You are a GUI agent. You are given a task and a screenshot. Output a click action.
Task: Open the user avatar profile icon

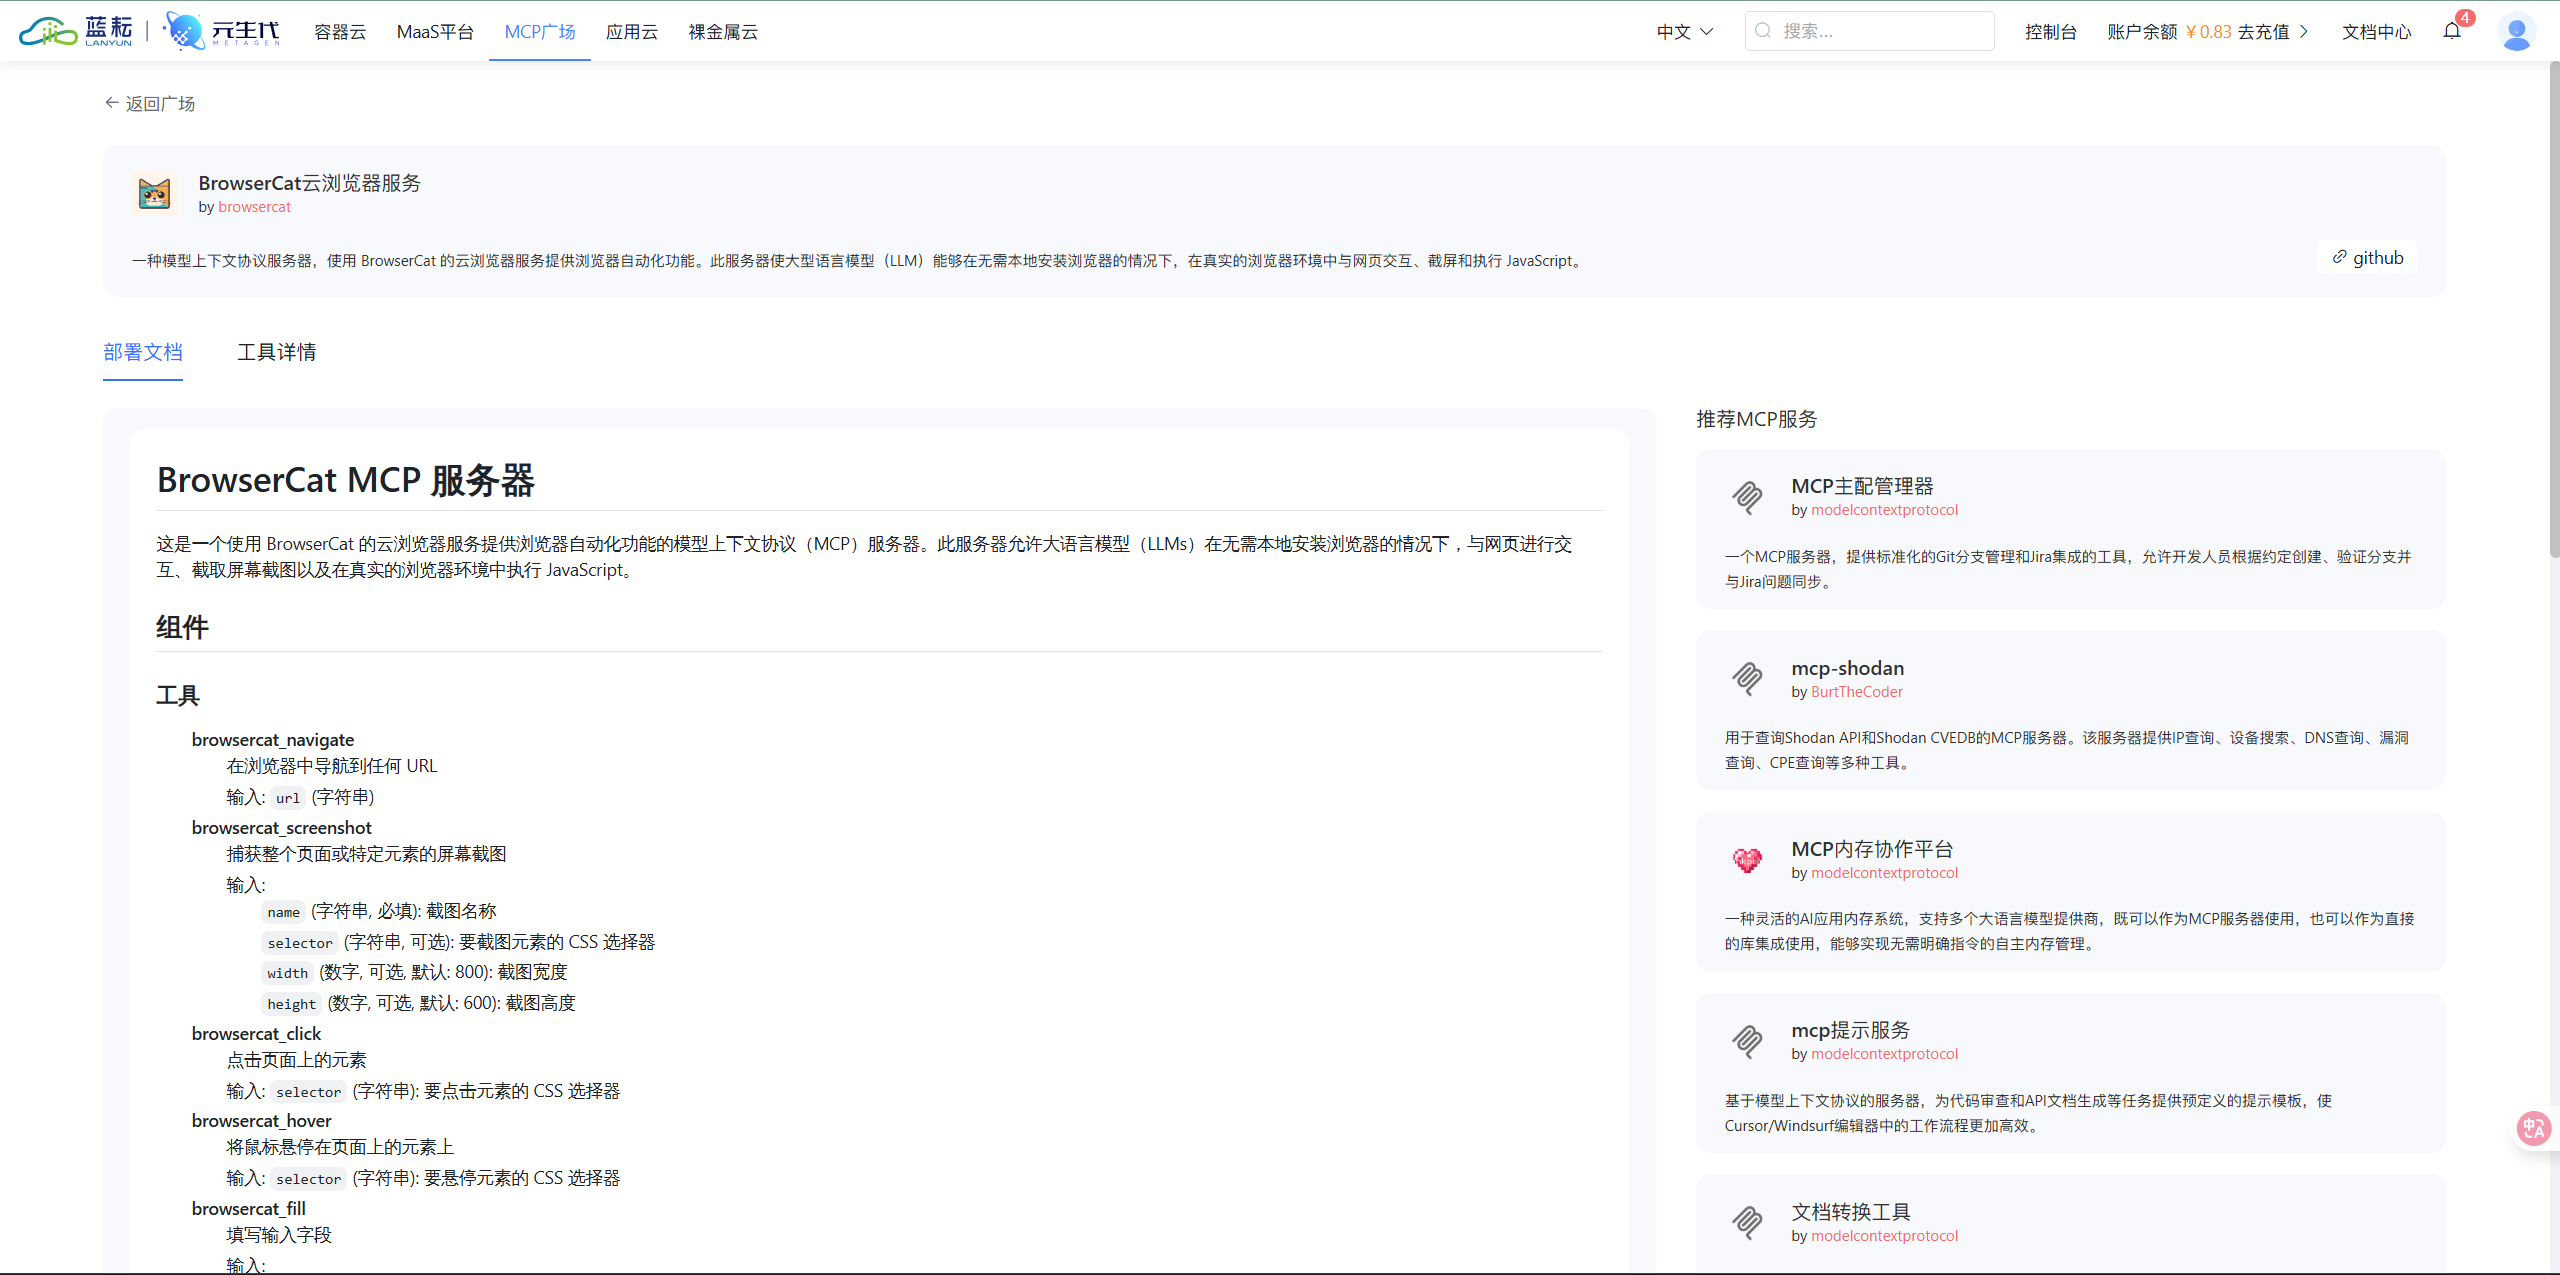coord(2516,31)
